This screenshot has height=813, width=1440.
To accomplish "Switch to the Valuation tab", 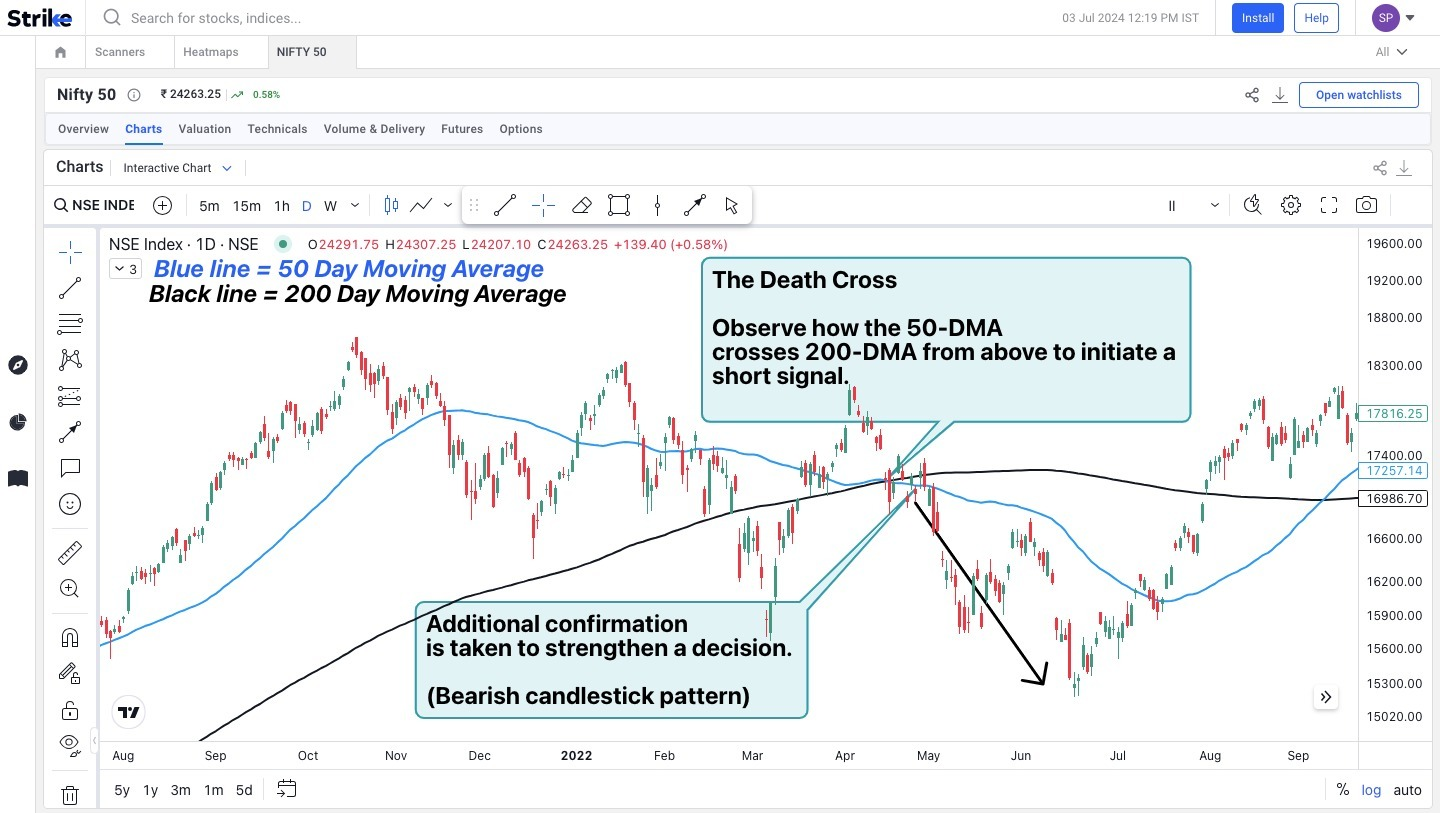I will tap(205, 129).
